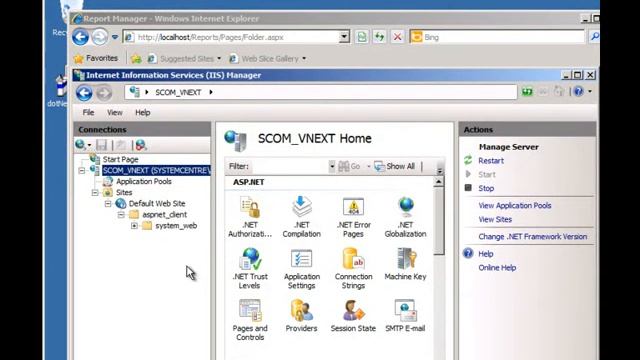
Task: Click the help question mark icon in IIS toolbar
Action: pyautogui.click(x=578, y=91)
